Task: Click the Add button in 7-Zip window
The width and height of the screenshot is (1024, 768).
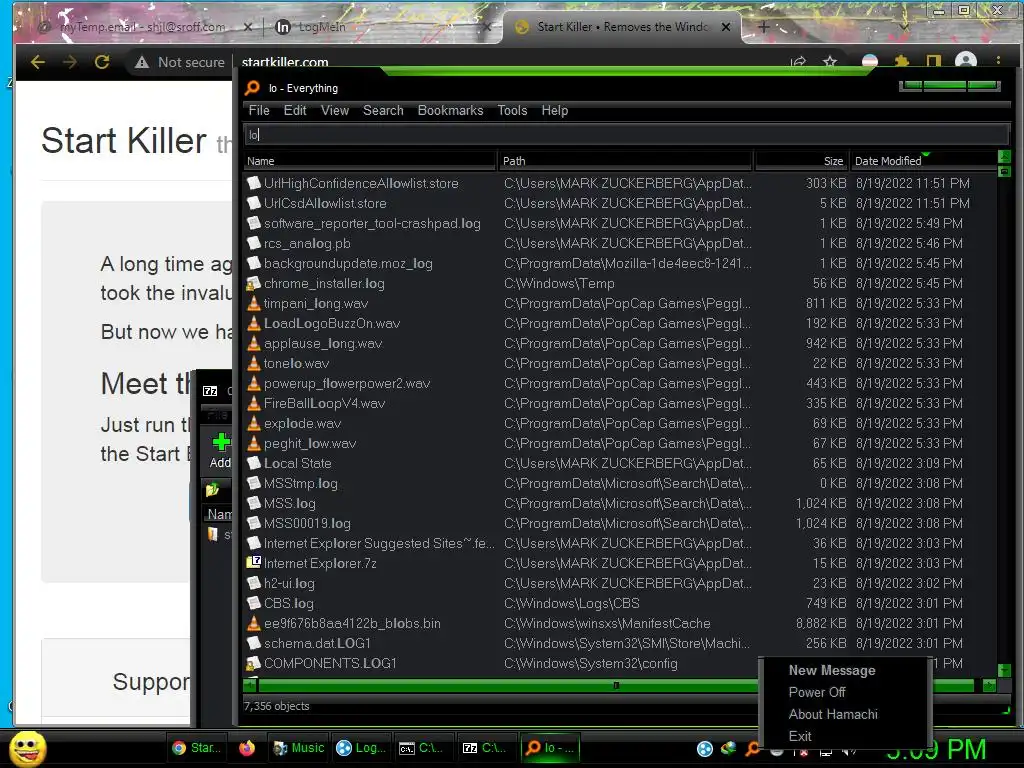Action: (x=221, y=451)
